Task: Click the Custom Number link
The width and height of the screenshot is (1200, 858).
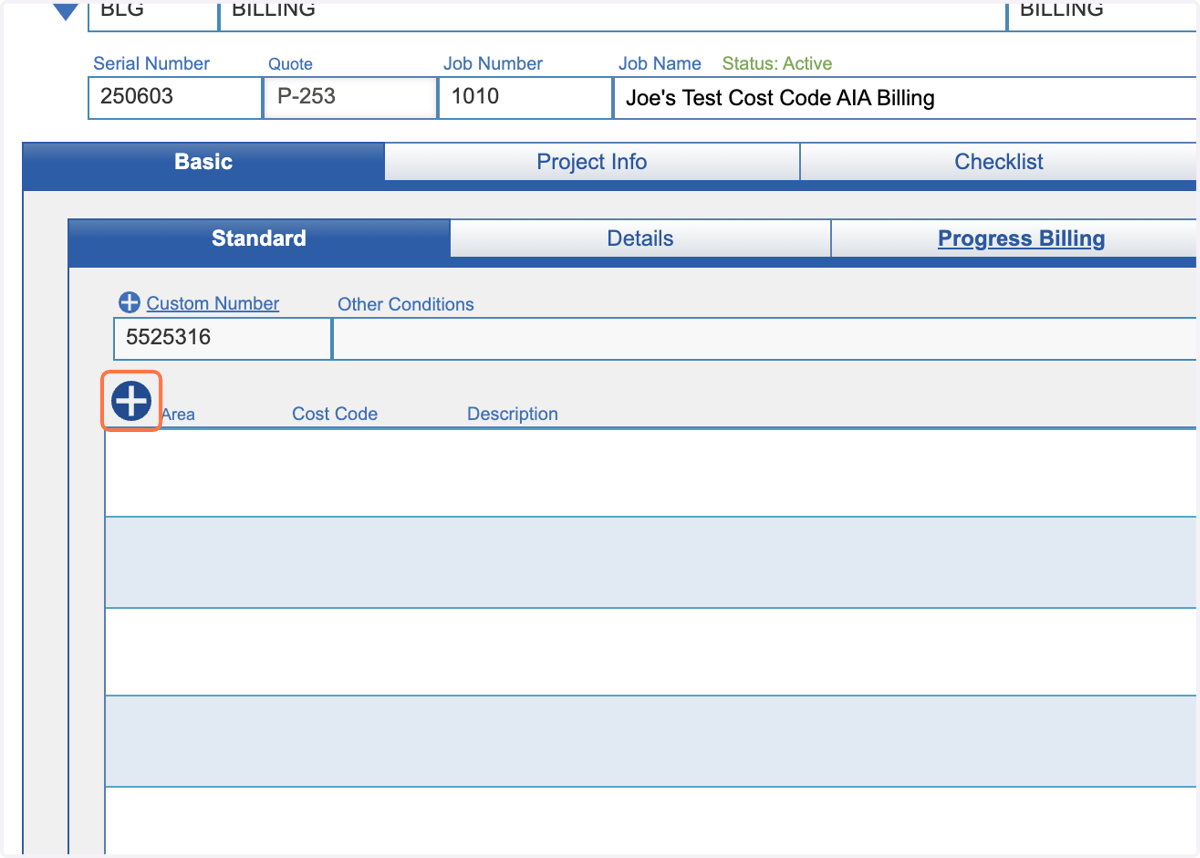Action: [213, 303]
